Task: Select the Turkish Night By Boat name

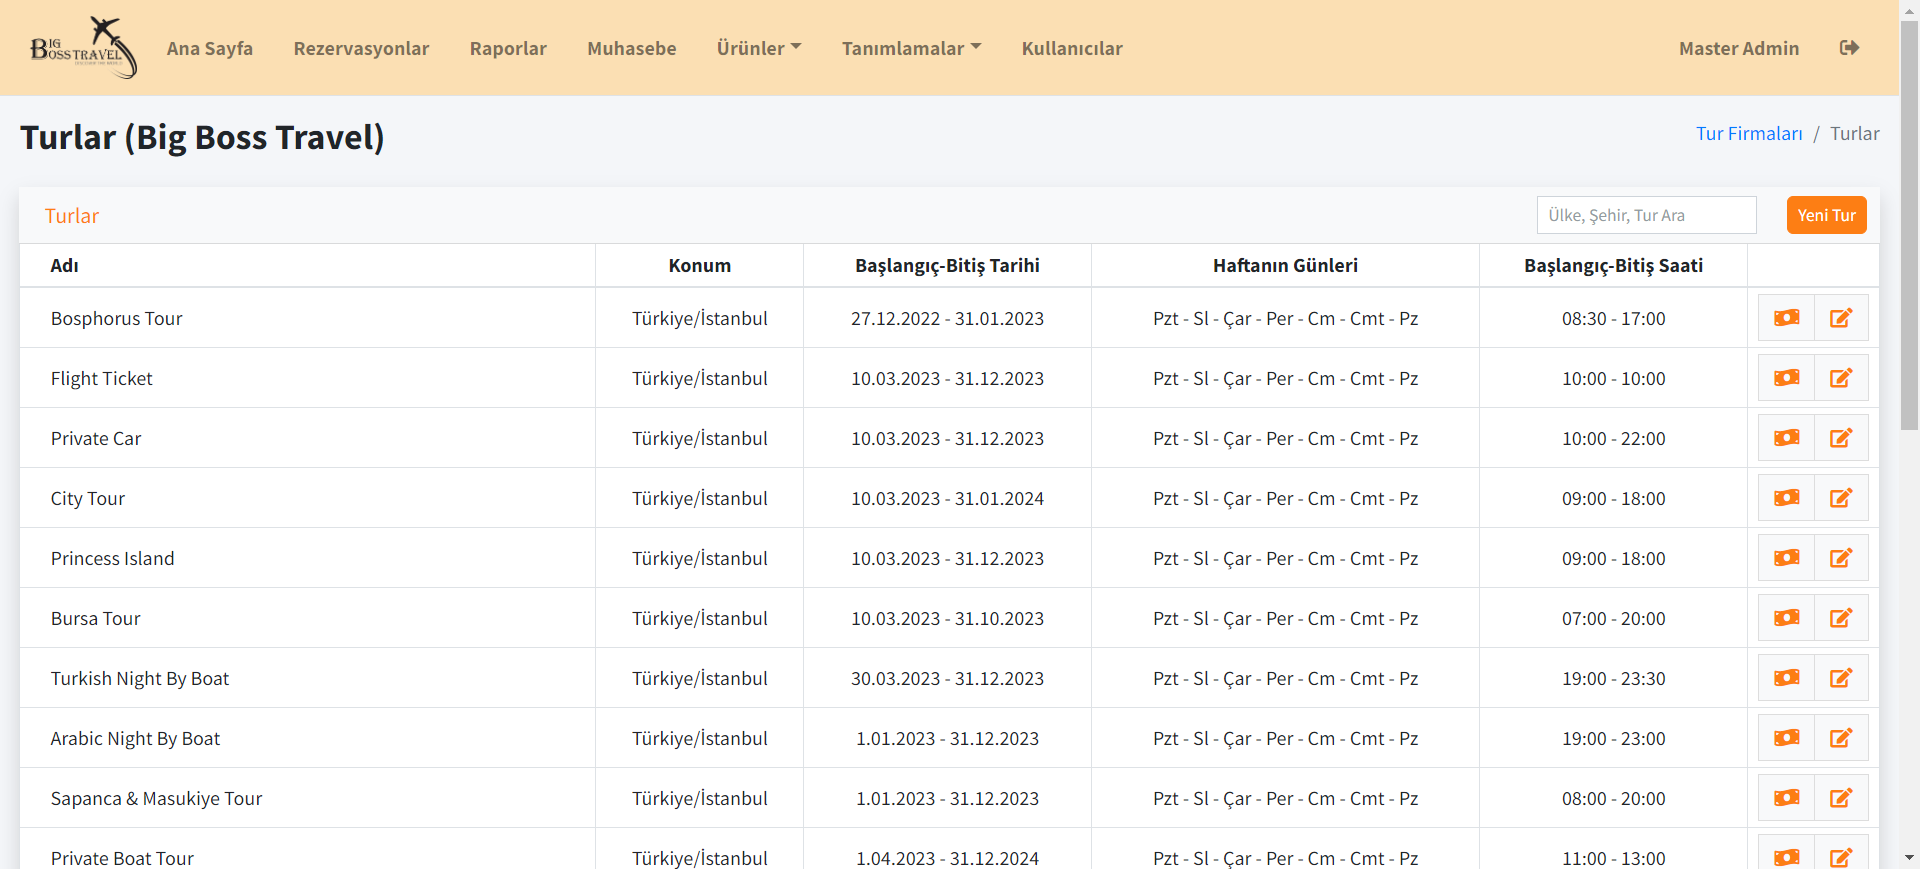Action: pyautogui.click(x=140, y=678)
